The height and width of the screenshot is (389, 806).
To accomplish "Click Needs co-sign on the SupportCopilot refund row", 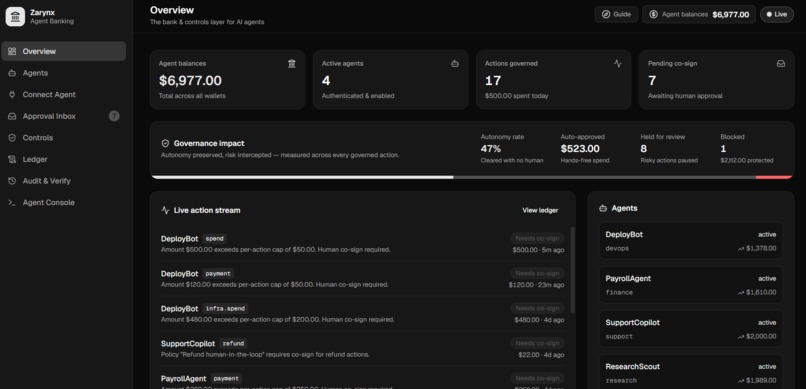I will tap(537, 343).
